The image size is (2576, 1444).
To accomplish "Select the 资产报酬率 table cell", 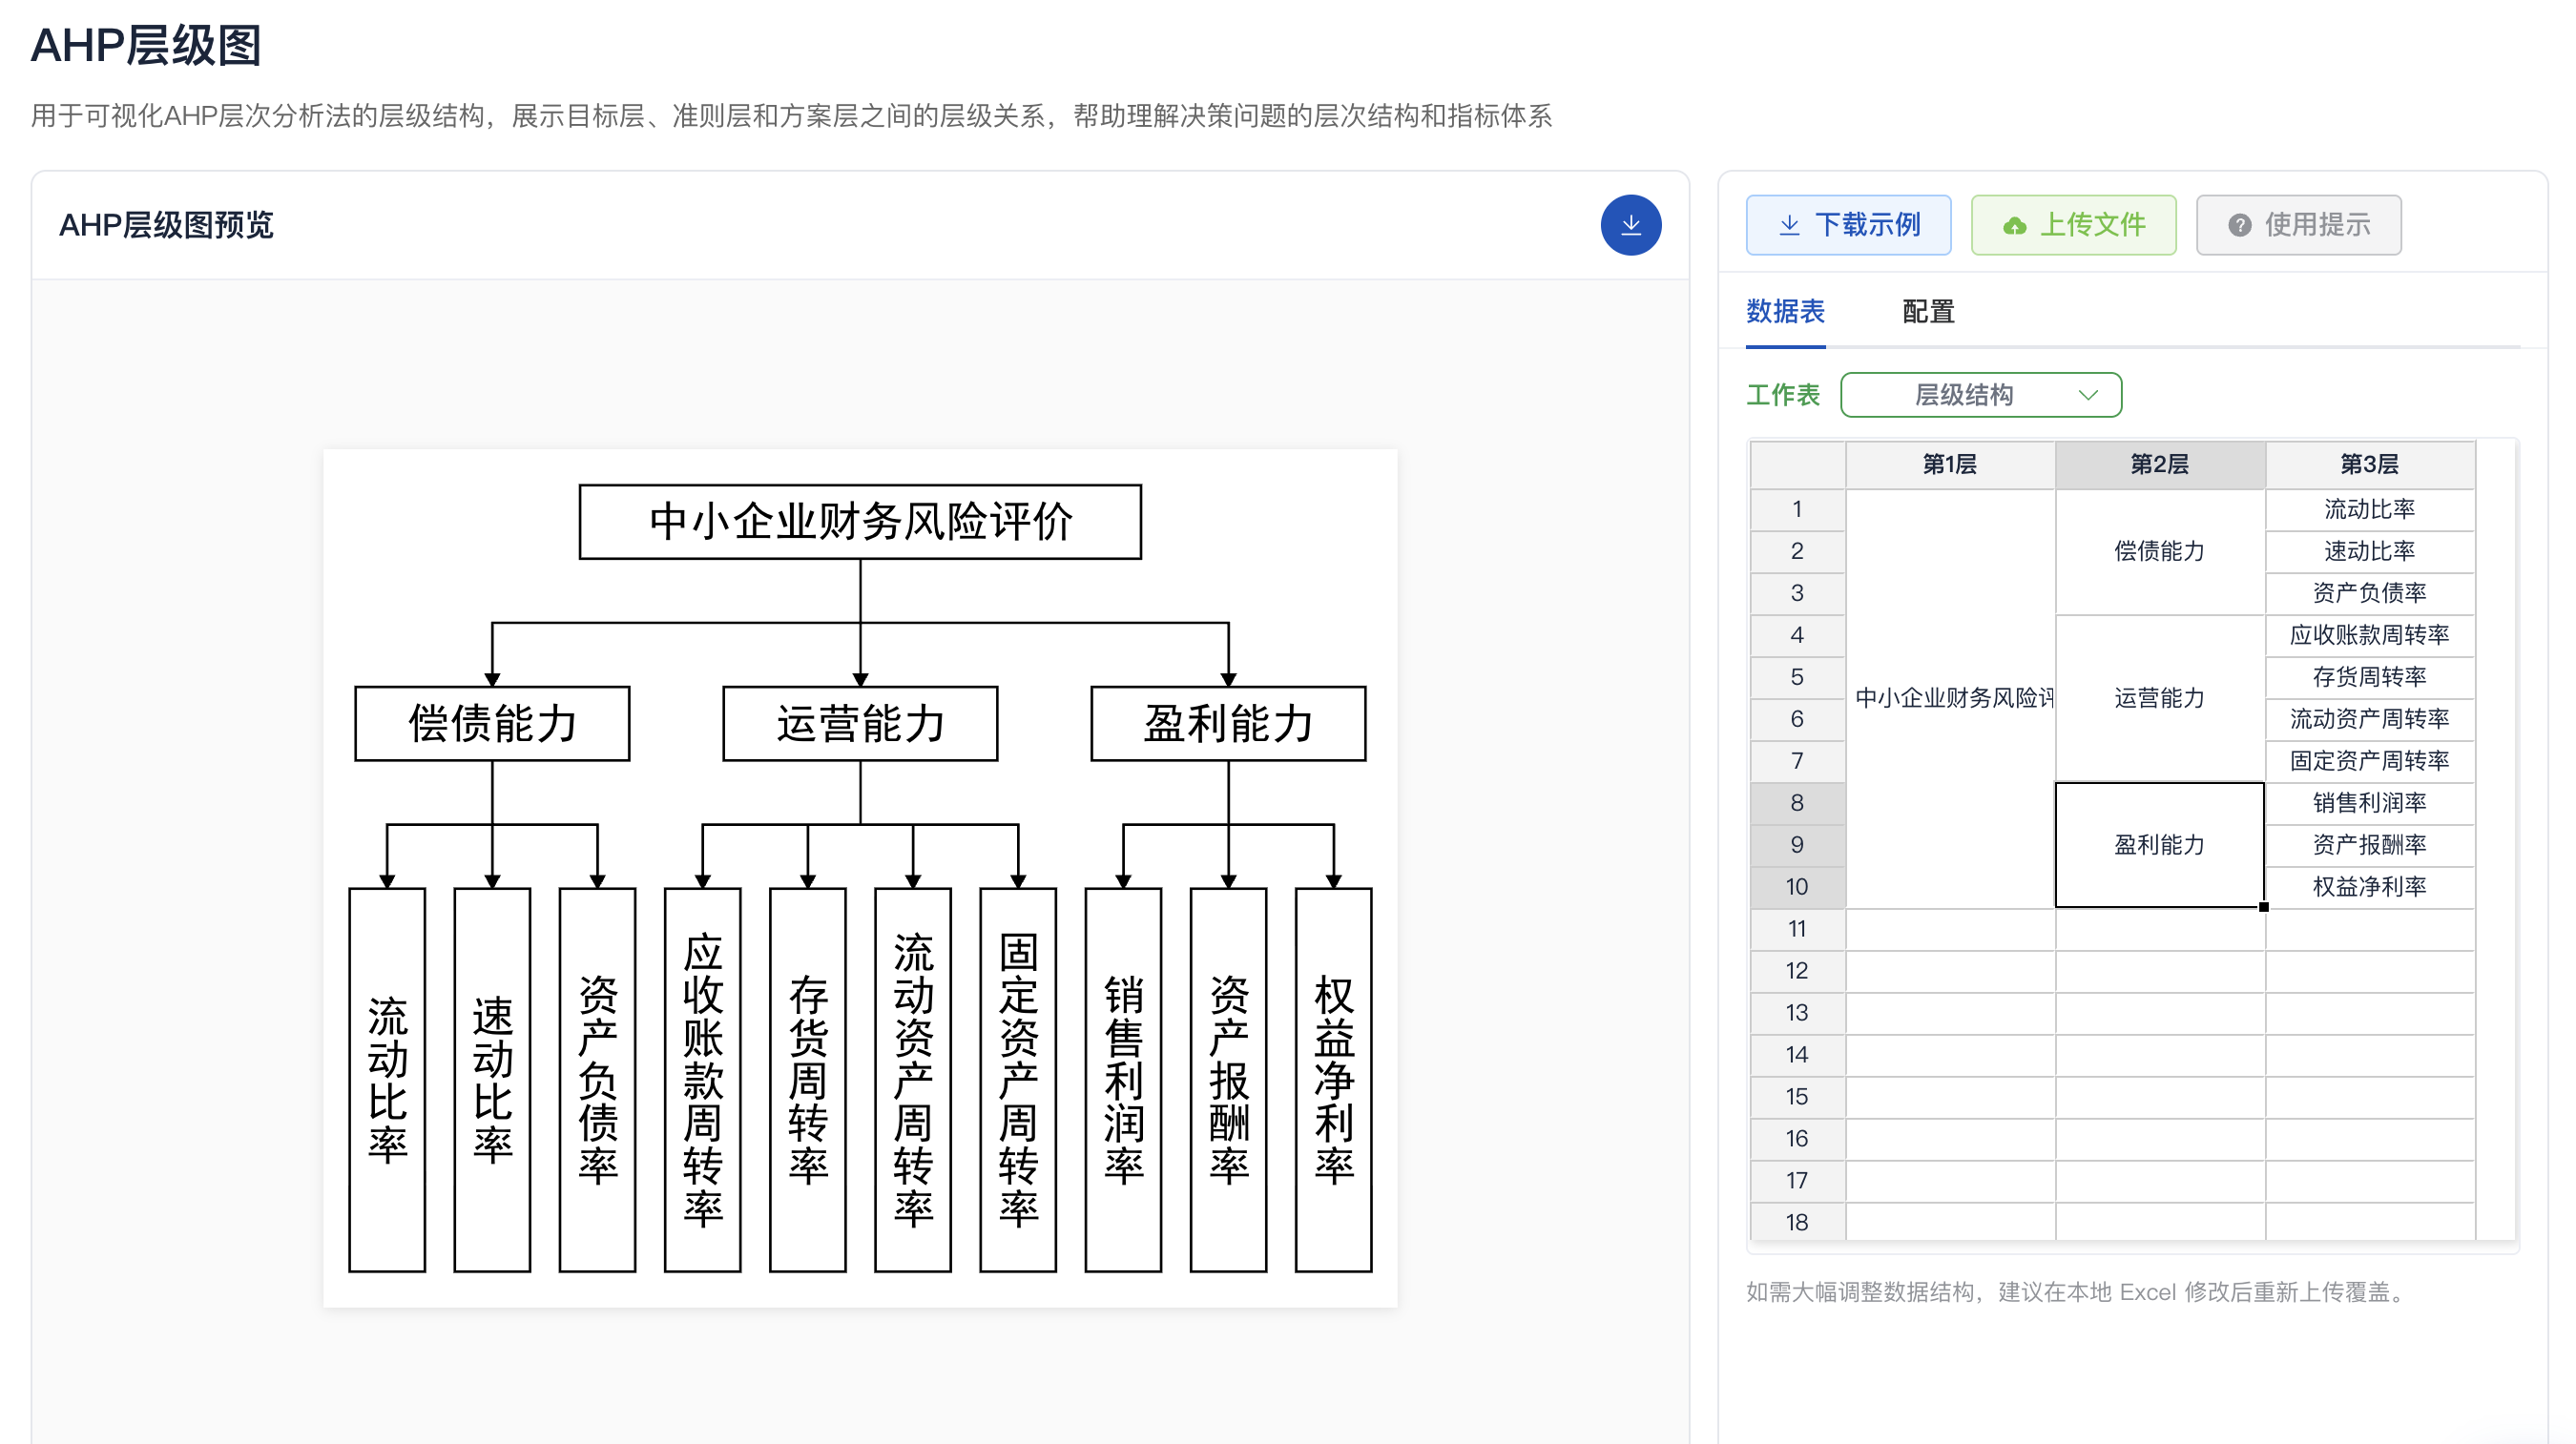I will point(2370,845).
